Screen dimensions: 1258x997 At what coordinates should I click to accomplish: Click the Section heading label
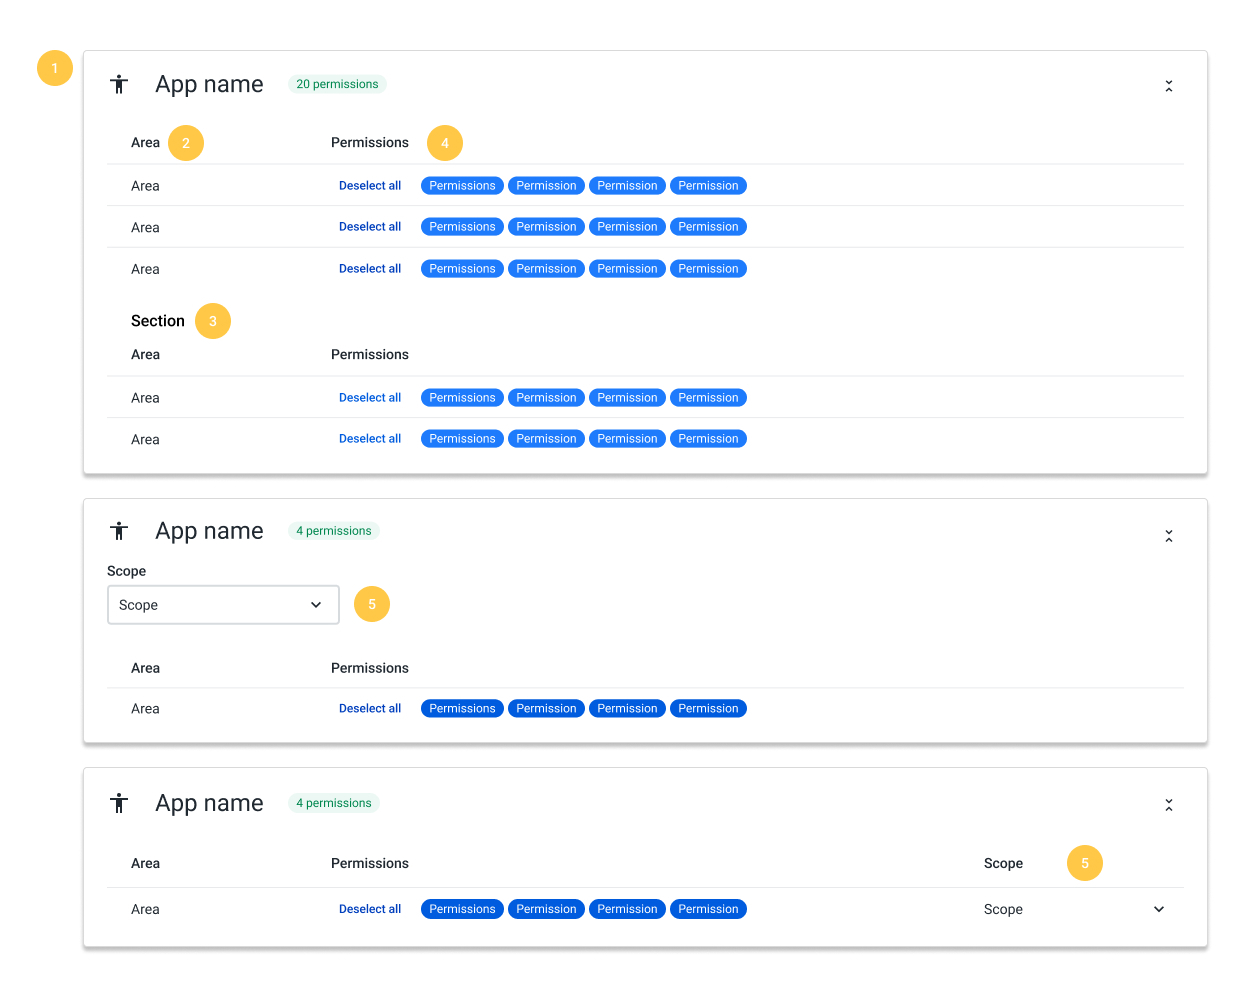158,321
